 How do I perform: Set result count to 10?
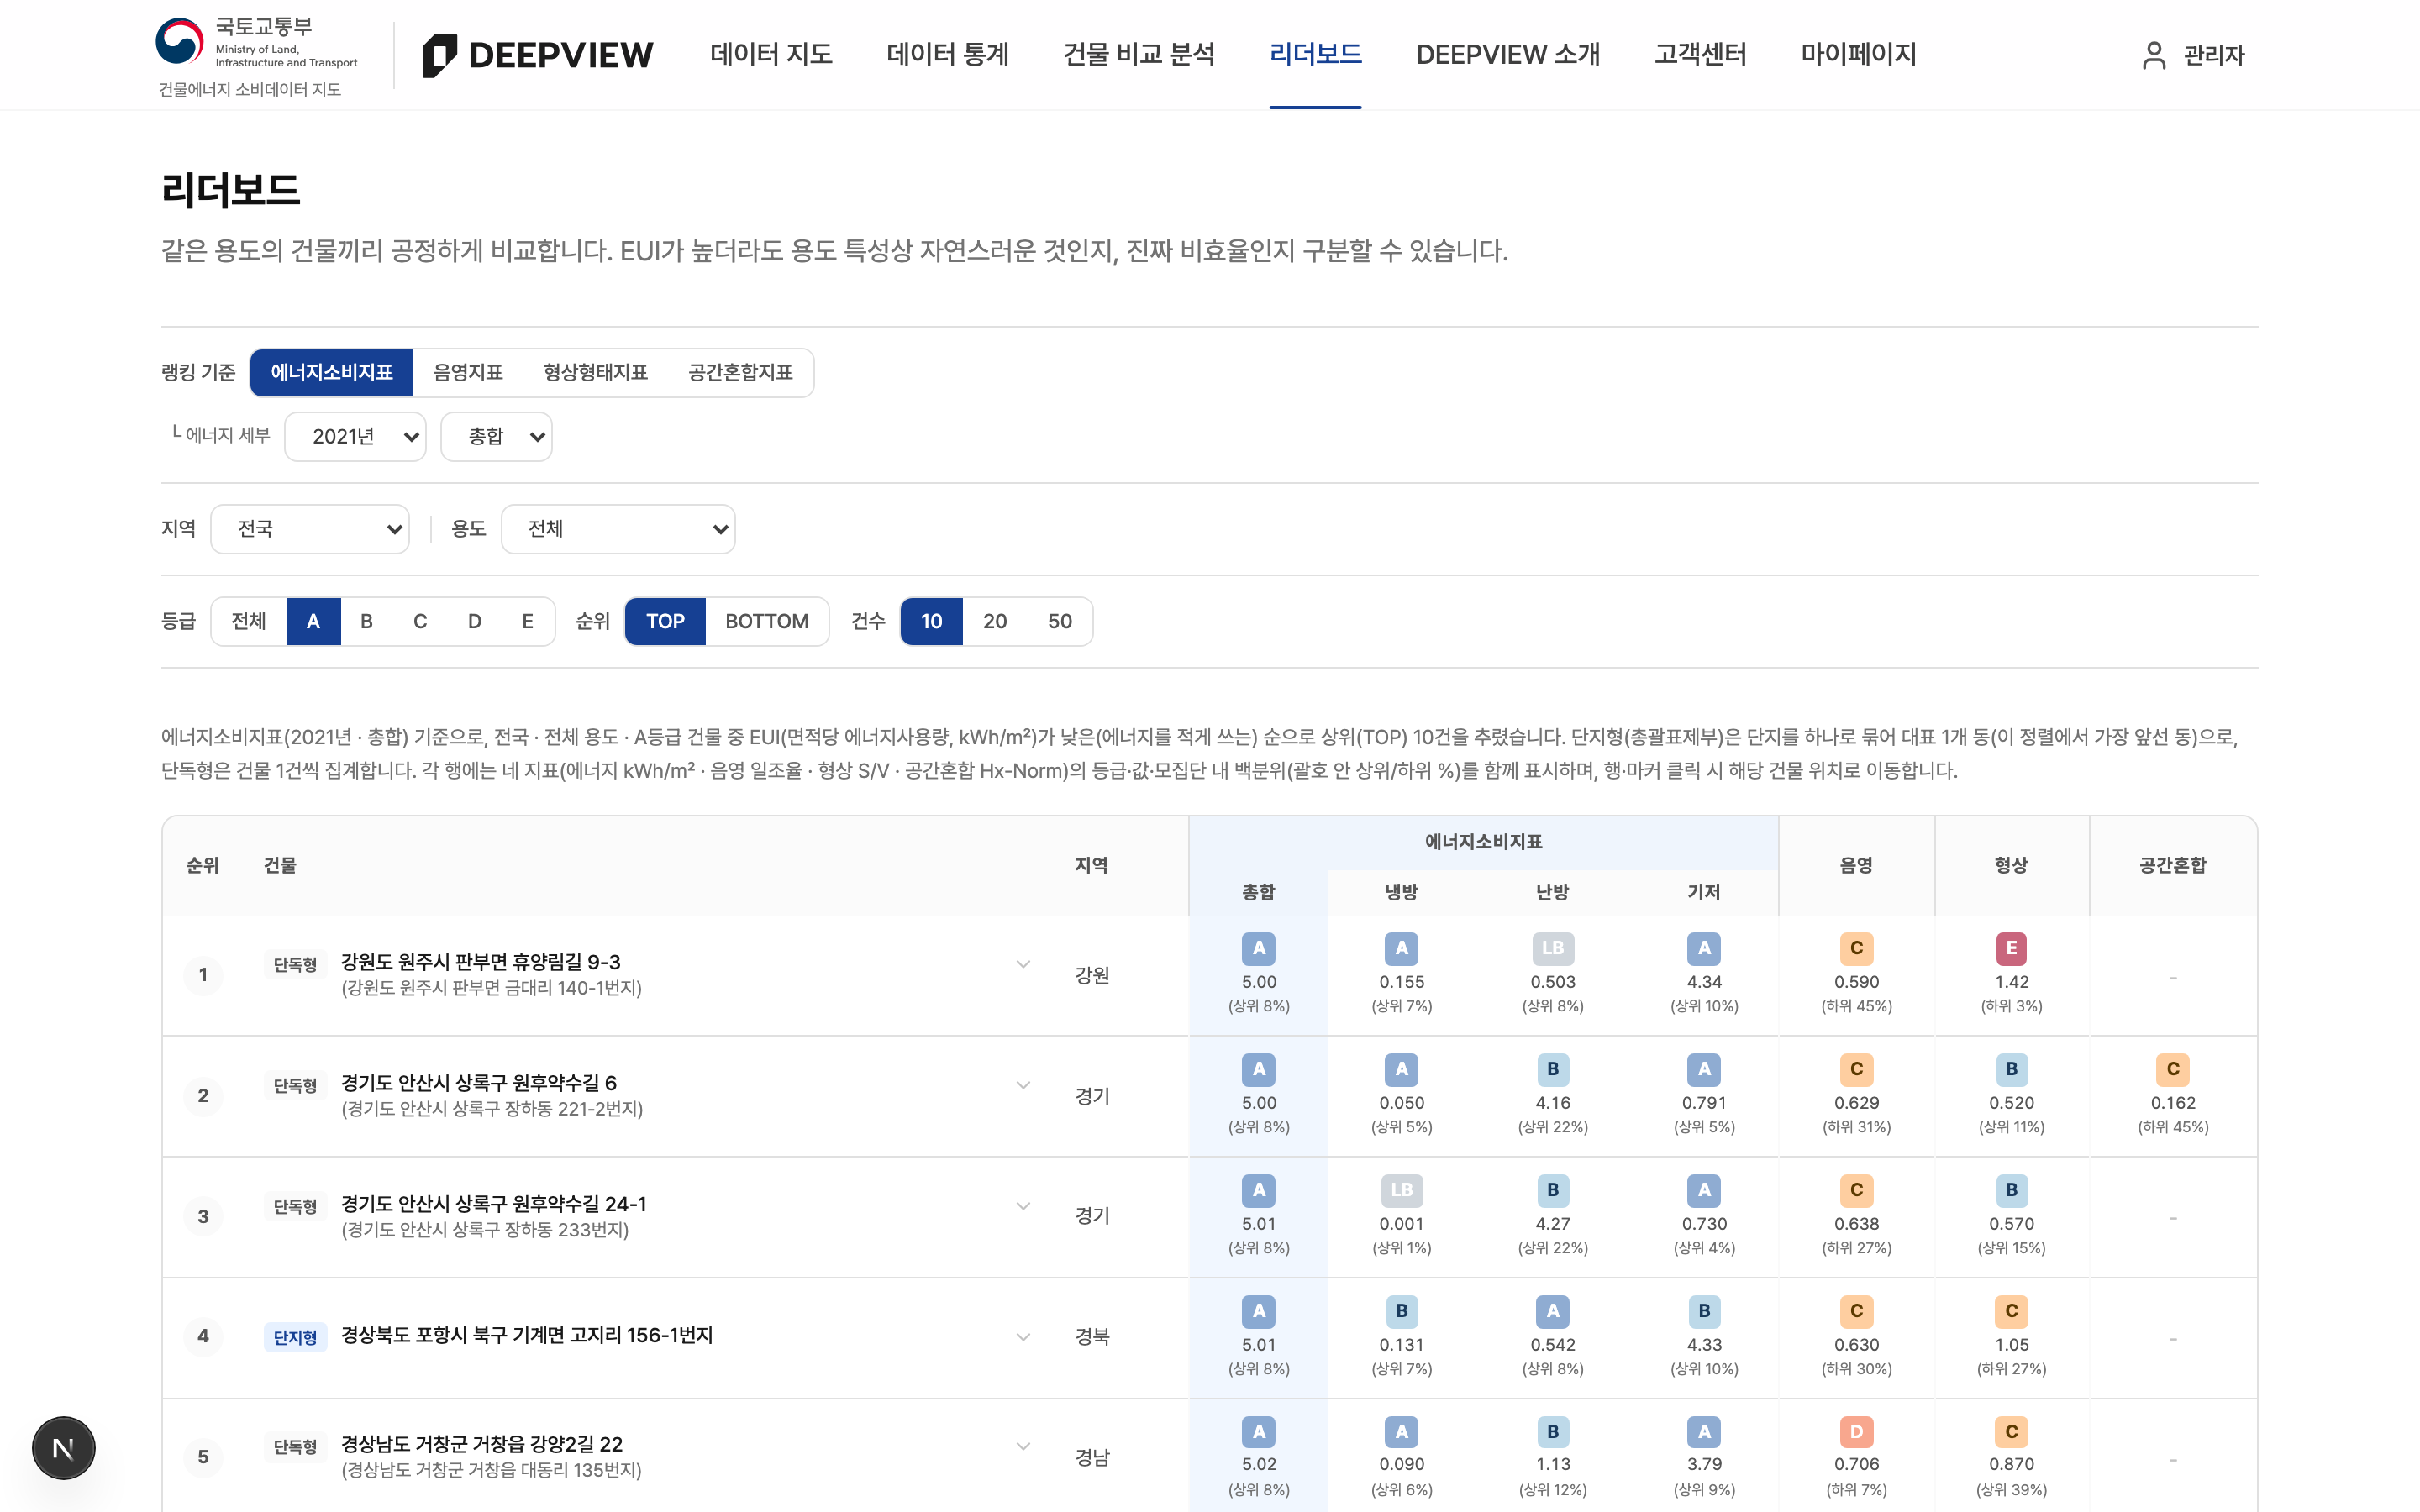click(931, 622)
